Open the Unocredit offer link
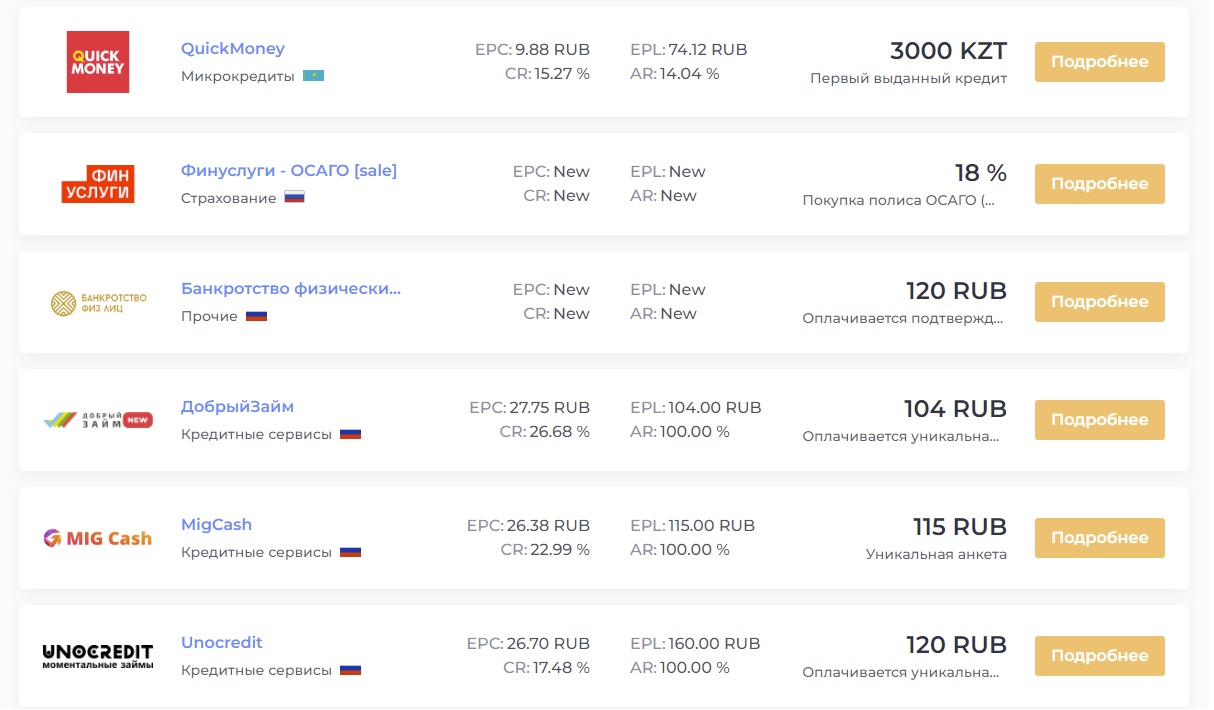The height and width of the screenshot is (710, 1214). tap(222, 643)
